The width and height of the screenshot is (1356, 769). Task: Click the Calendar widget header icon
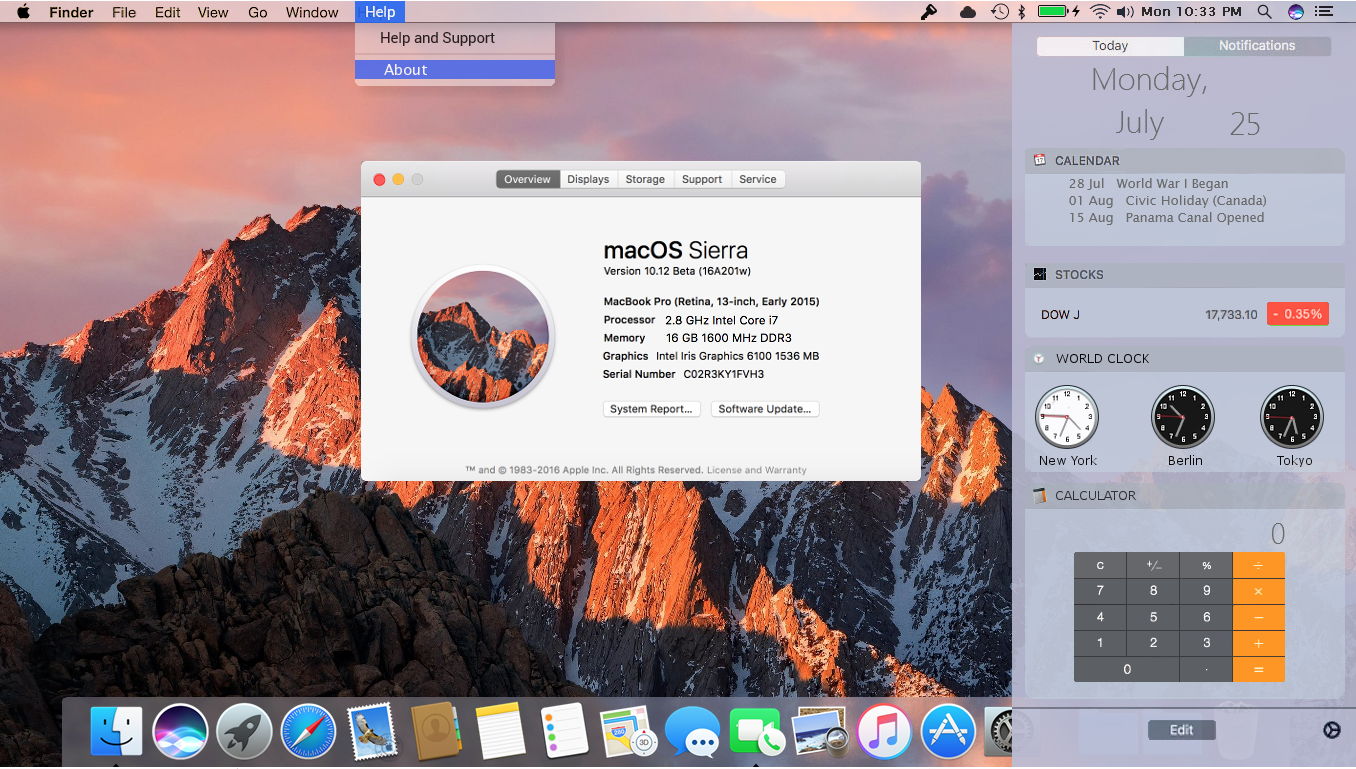pyautogui.click(x=1040, y=160)
